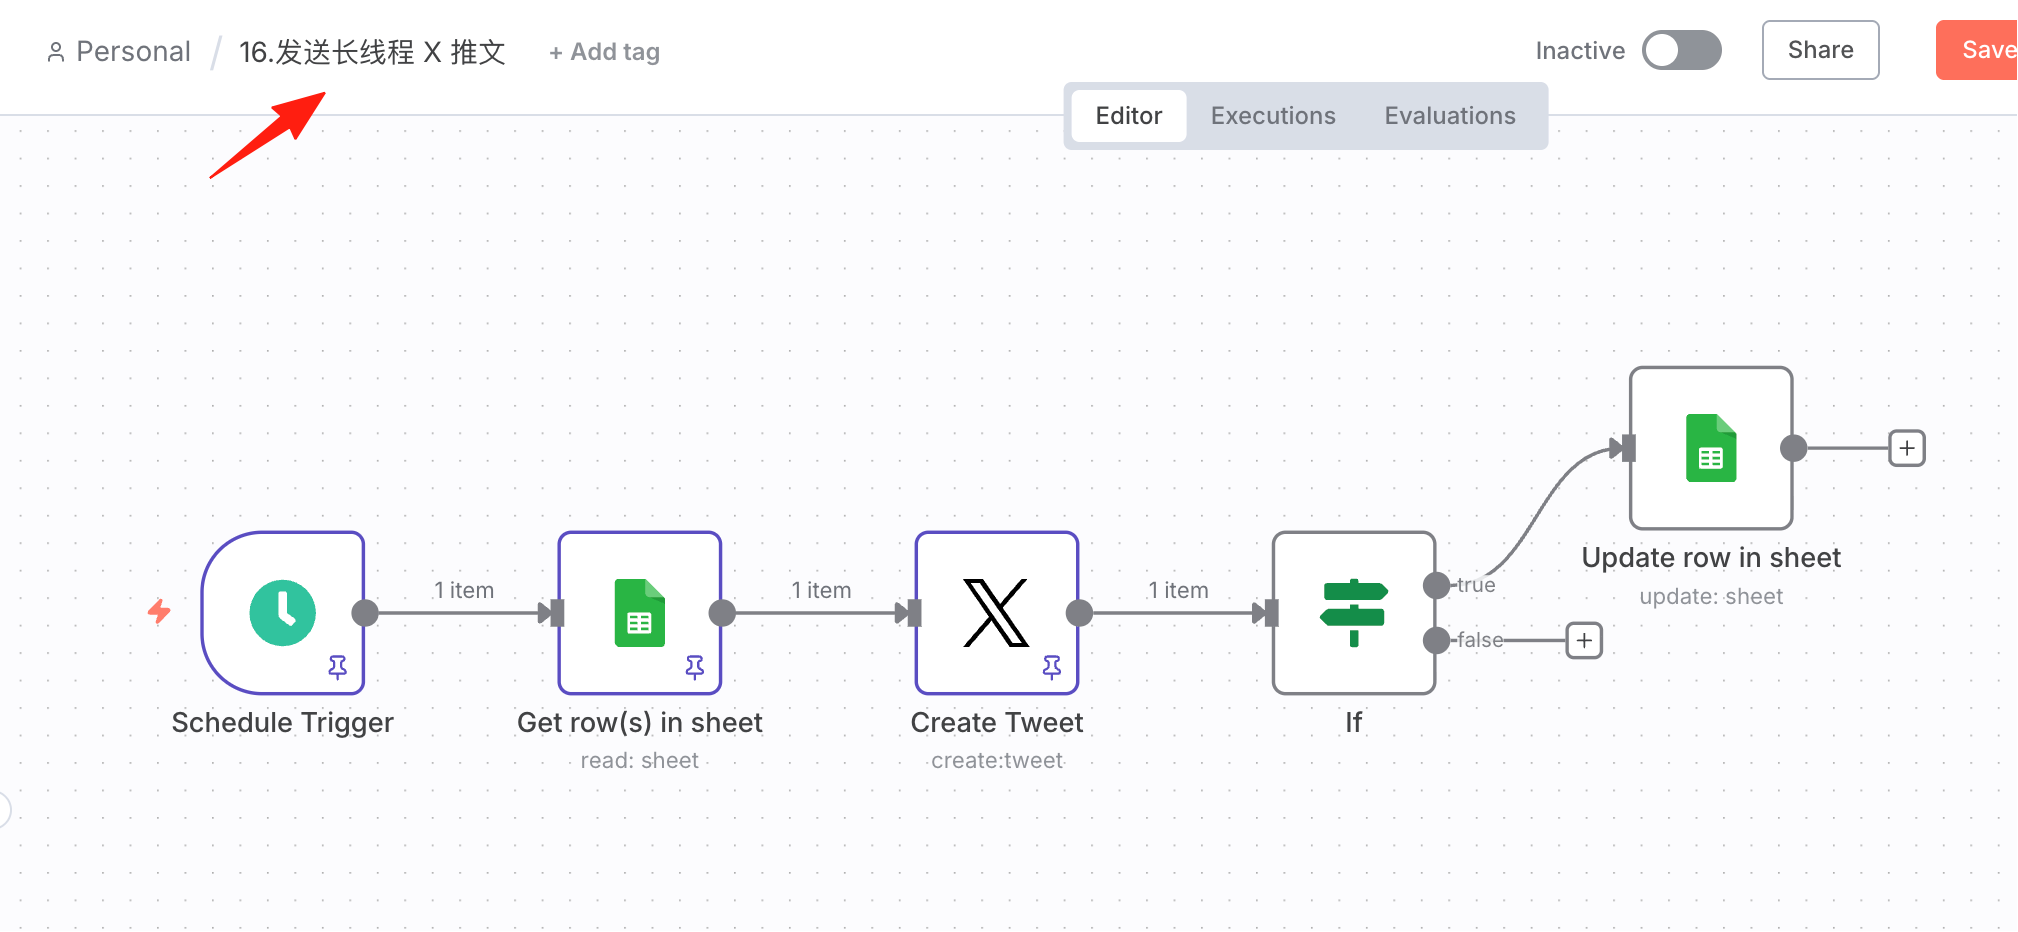This screenshot has height=932, width=2018.
Task: Click the pin icon on Create Tweet node
Action: click(1052, 667)
